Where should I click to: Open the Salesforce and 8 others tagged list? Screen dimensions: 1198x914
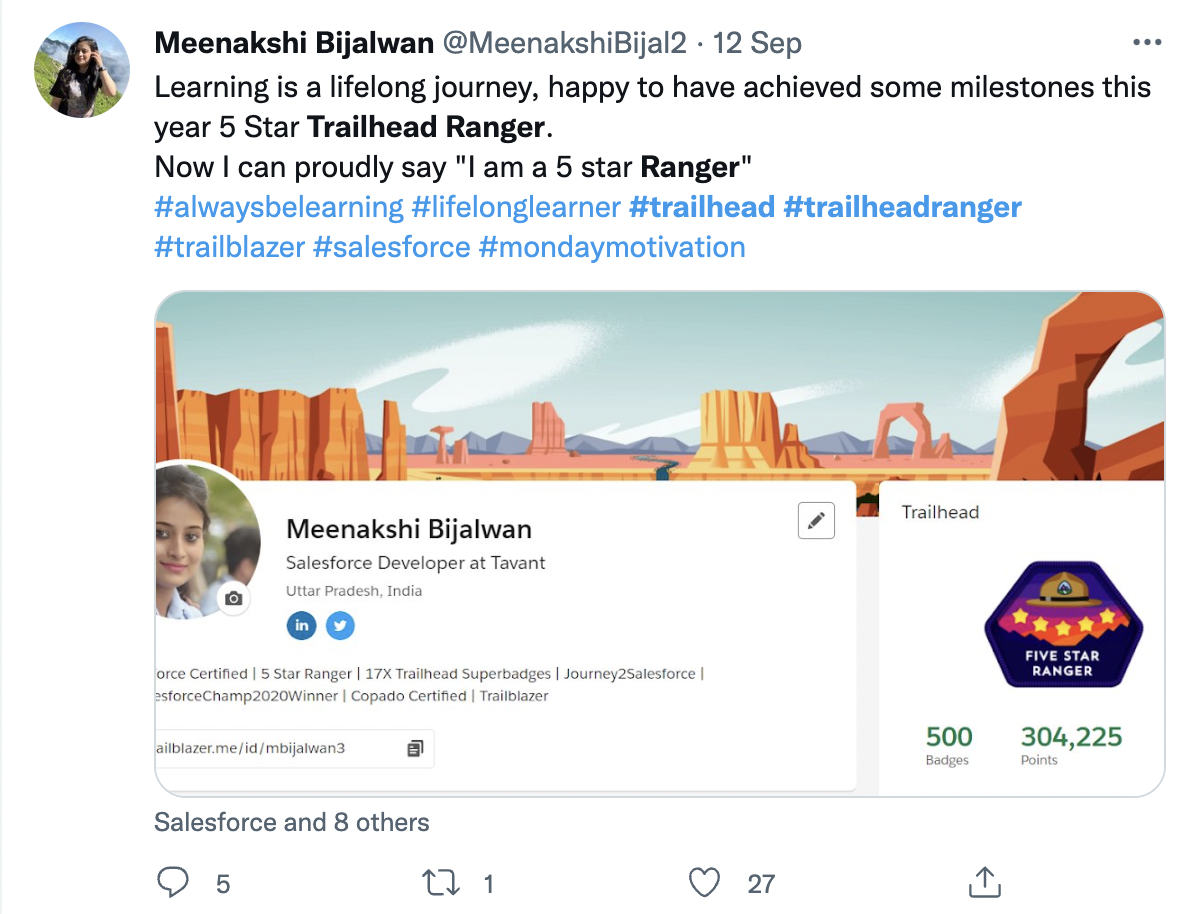[292, 822]
